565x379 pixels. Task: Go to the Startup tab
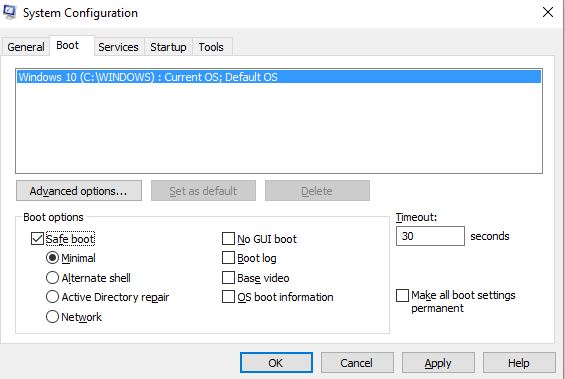click(168, 47)
